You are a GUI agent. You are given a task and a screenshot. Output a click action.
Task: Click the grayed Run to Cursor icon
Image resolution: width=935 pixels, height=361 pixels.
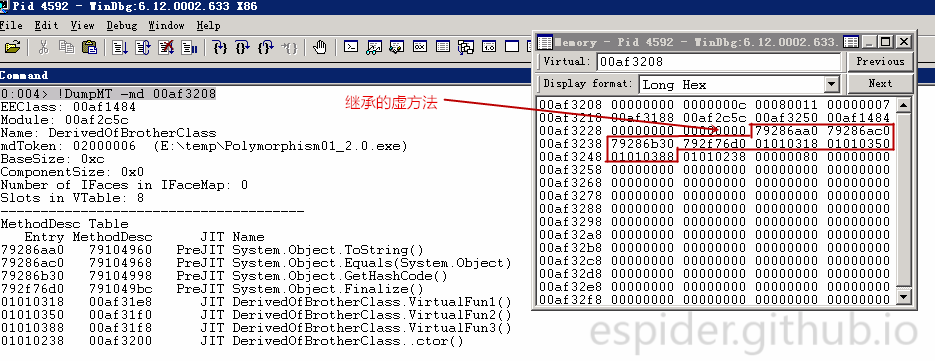289,47
